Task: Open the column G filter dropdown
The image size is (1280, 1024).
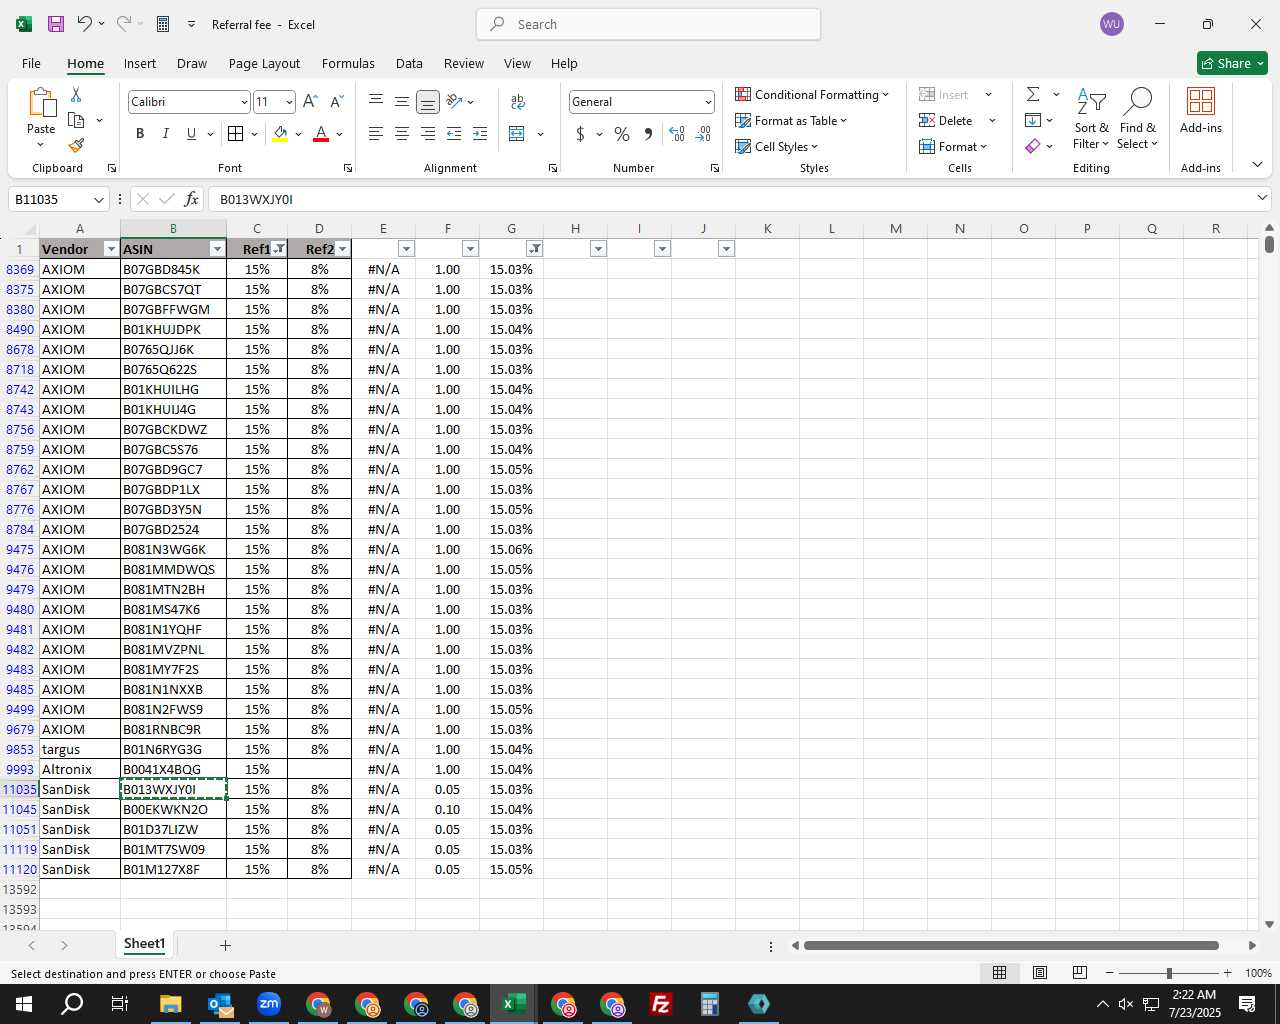Action: (534, 249)
